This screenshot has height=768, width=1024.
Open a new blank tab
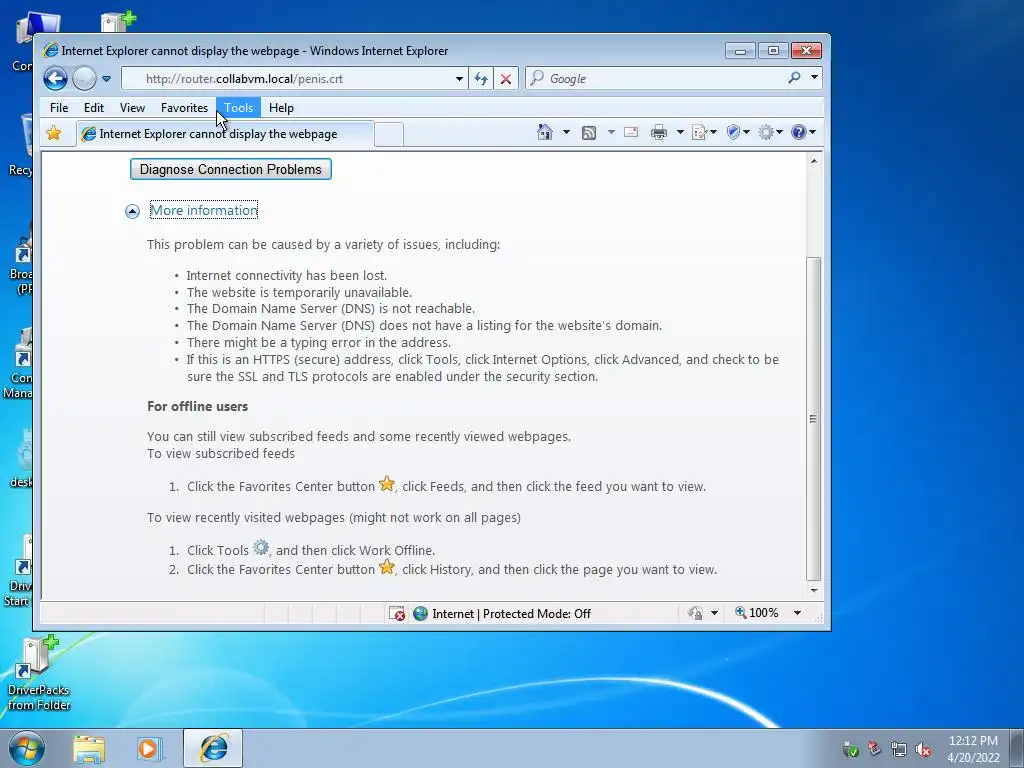click(x=389, y=135)
